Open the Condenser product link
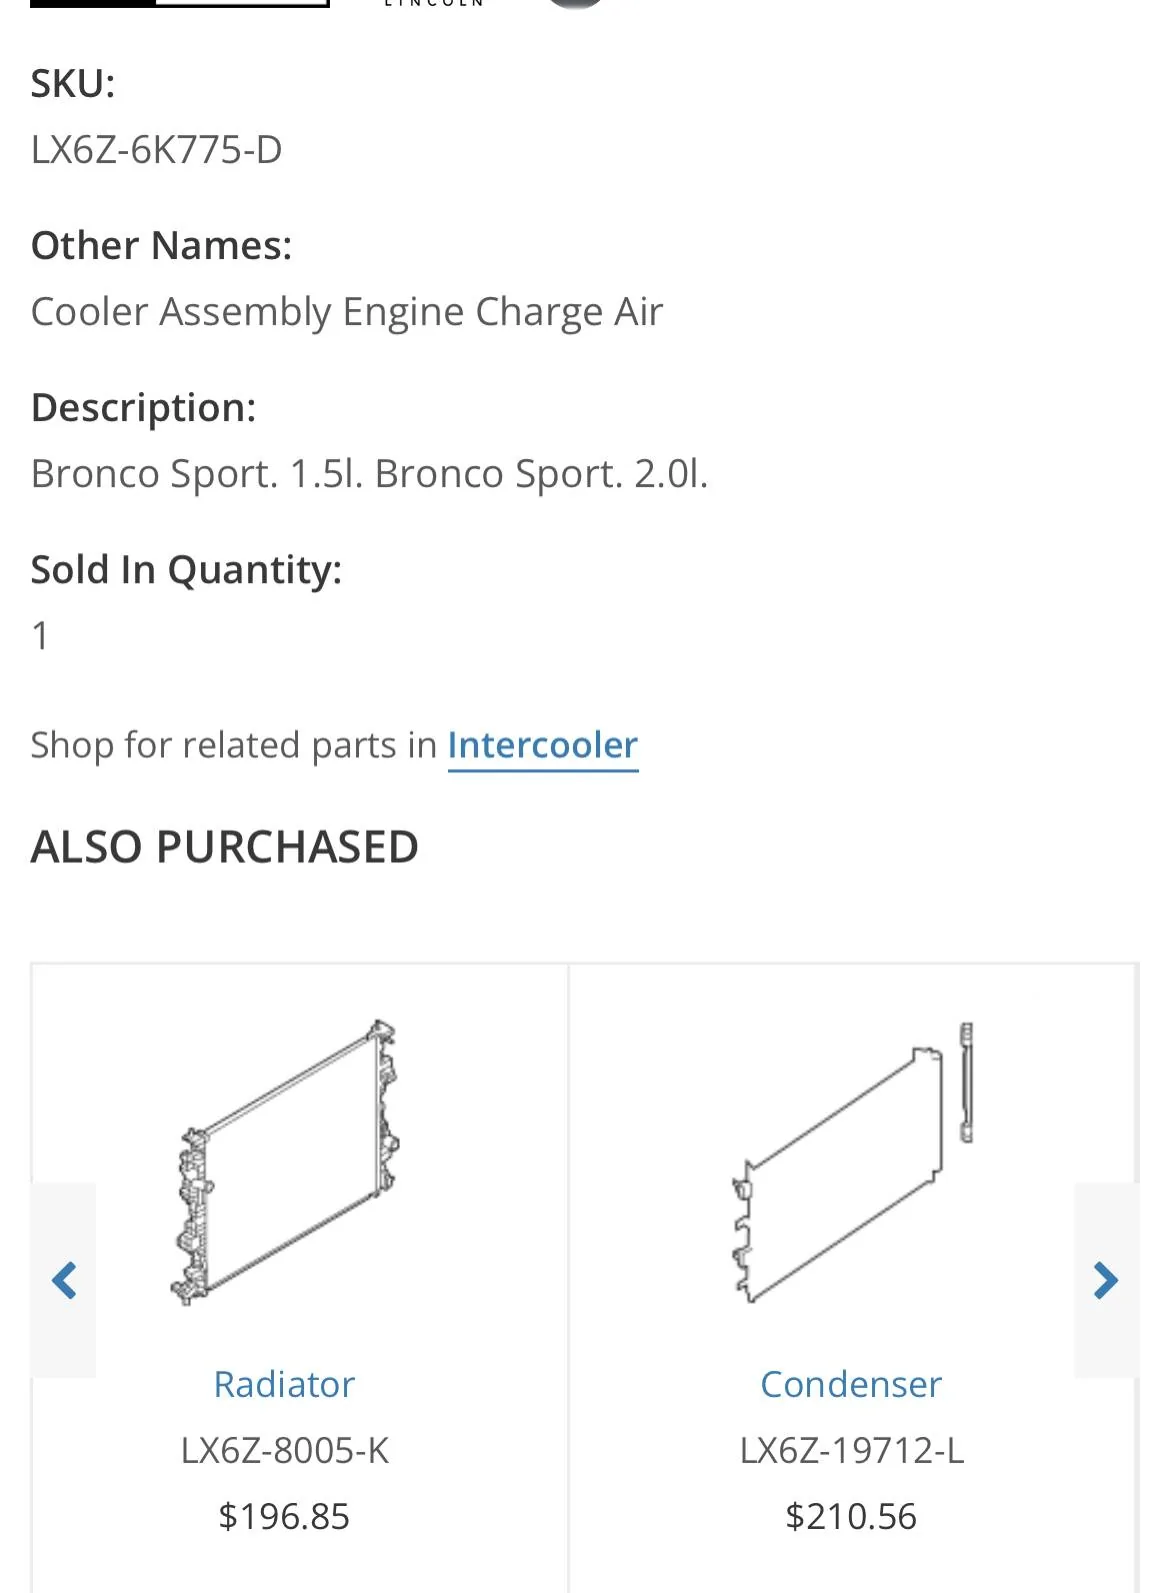Image resolution: width=1170 pixels, height=1593 pixels. (x=851, y=1384)
